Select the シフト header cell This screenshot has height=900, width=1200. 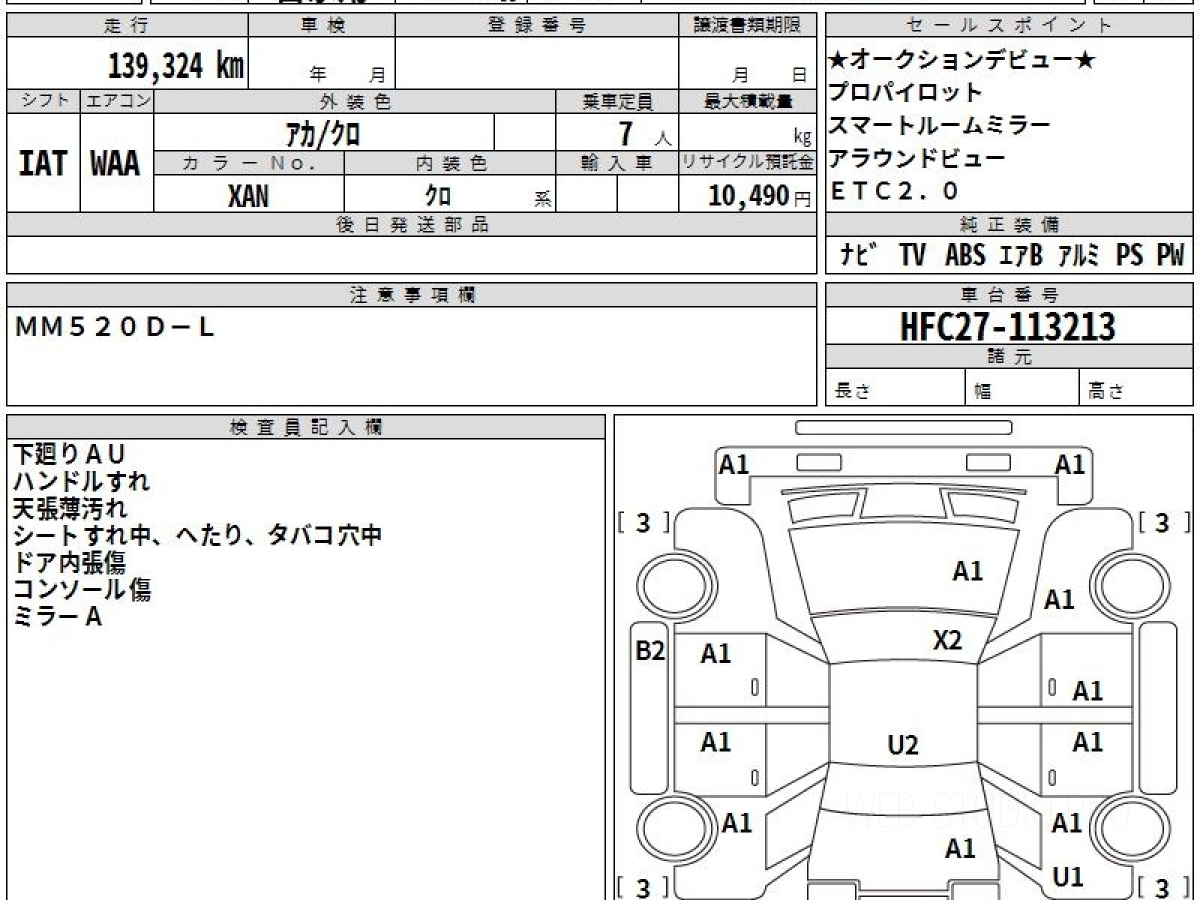coord(43,101)
